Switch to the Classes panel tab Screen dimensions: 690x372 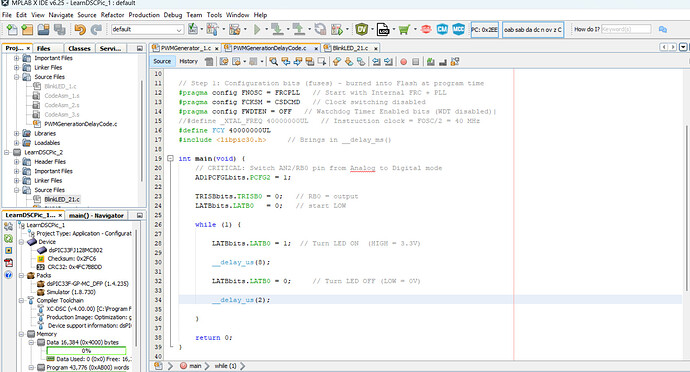[80, 48]
